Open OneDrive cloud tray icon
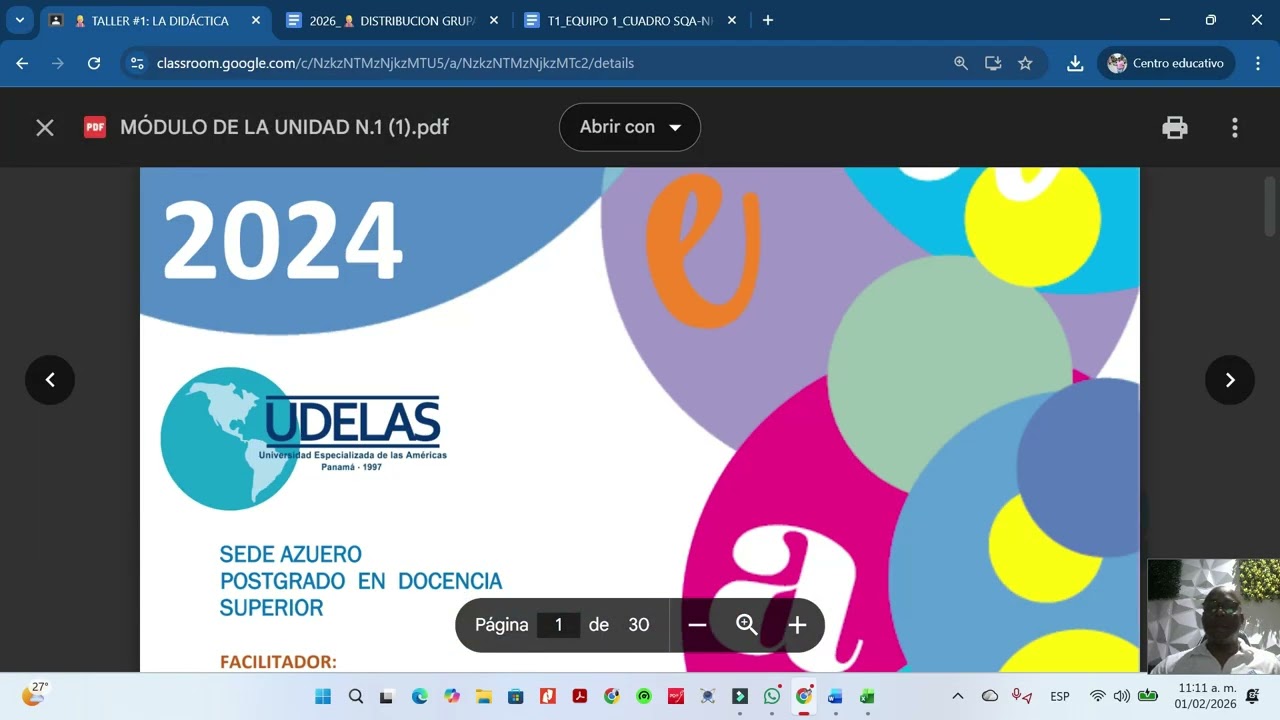The width and height of the screenshot is (1280, 720). pos(990,696)
